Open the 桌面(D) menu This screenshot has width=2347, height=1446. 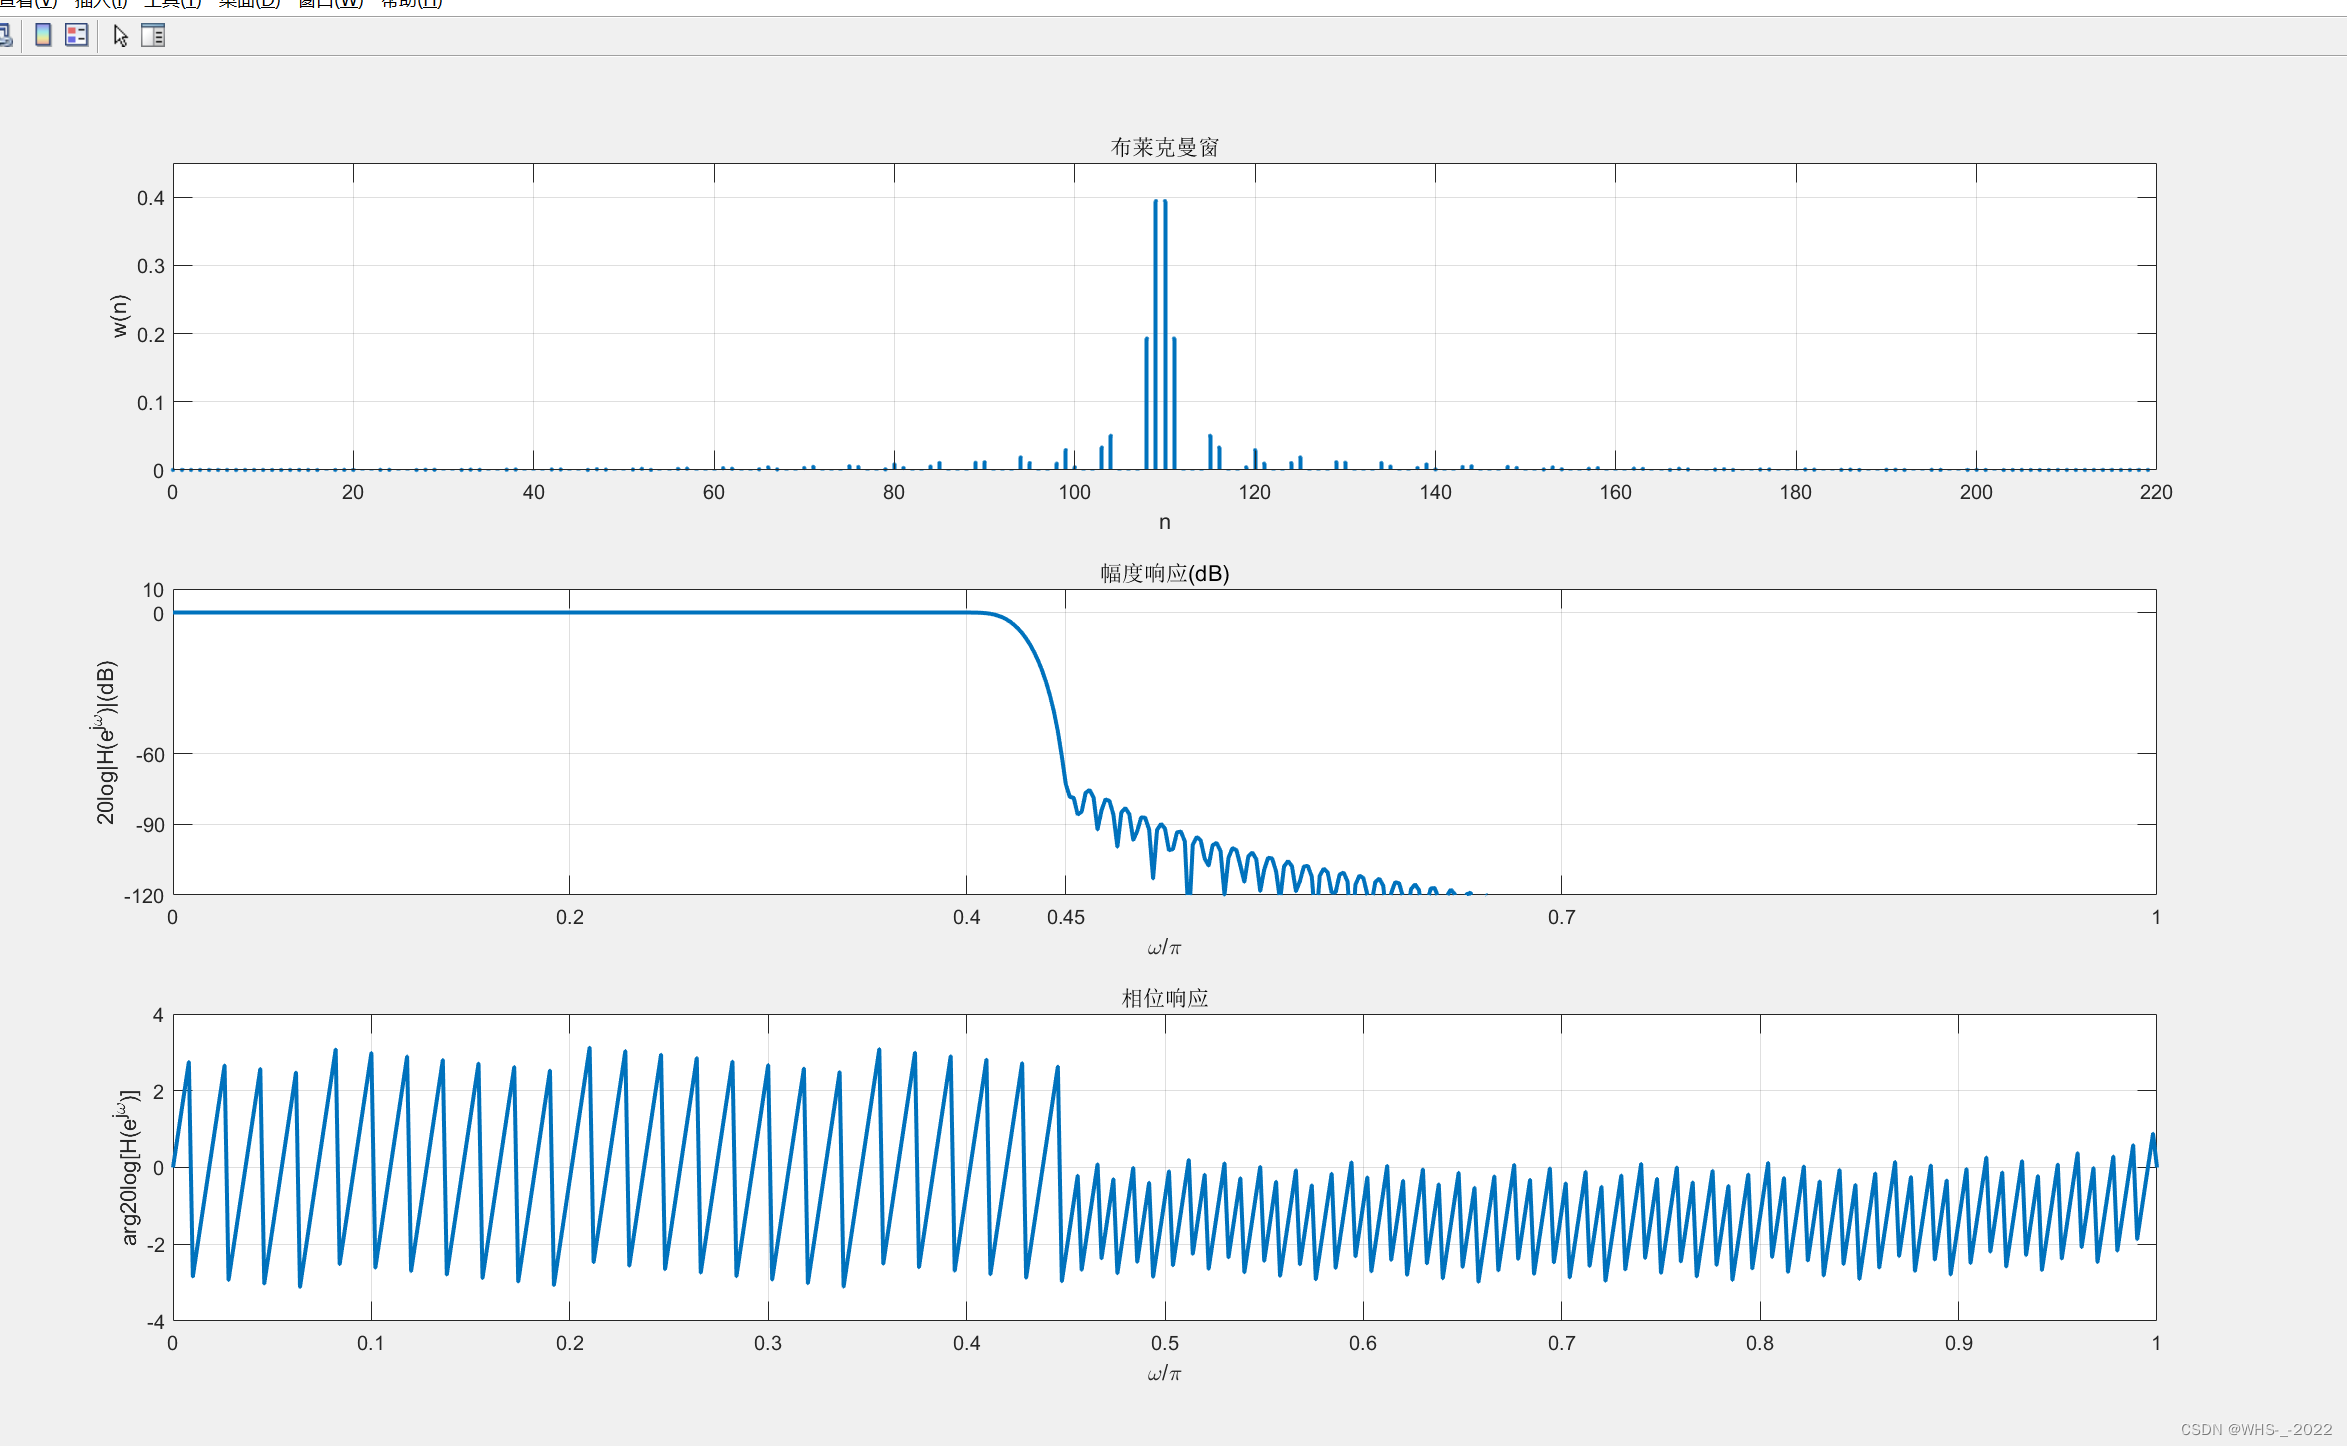[x=249, y=4]
